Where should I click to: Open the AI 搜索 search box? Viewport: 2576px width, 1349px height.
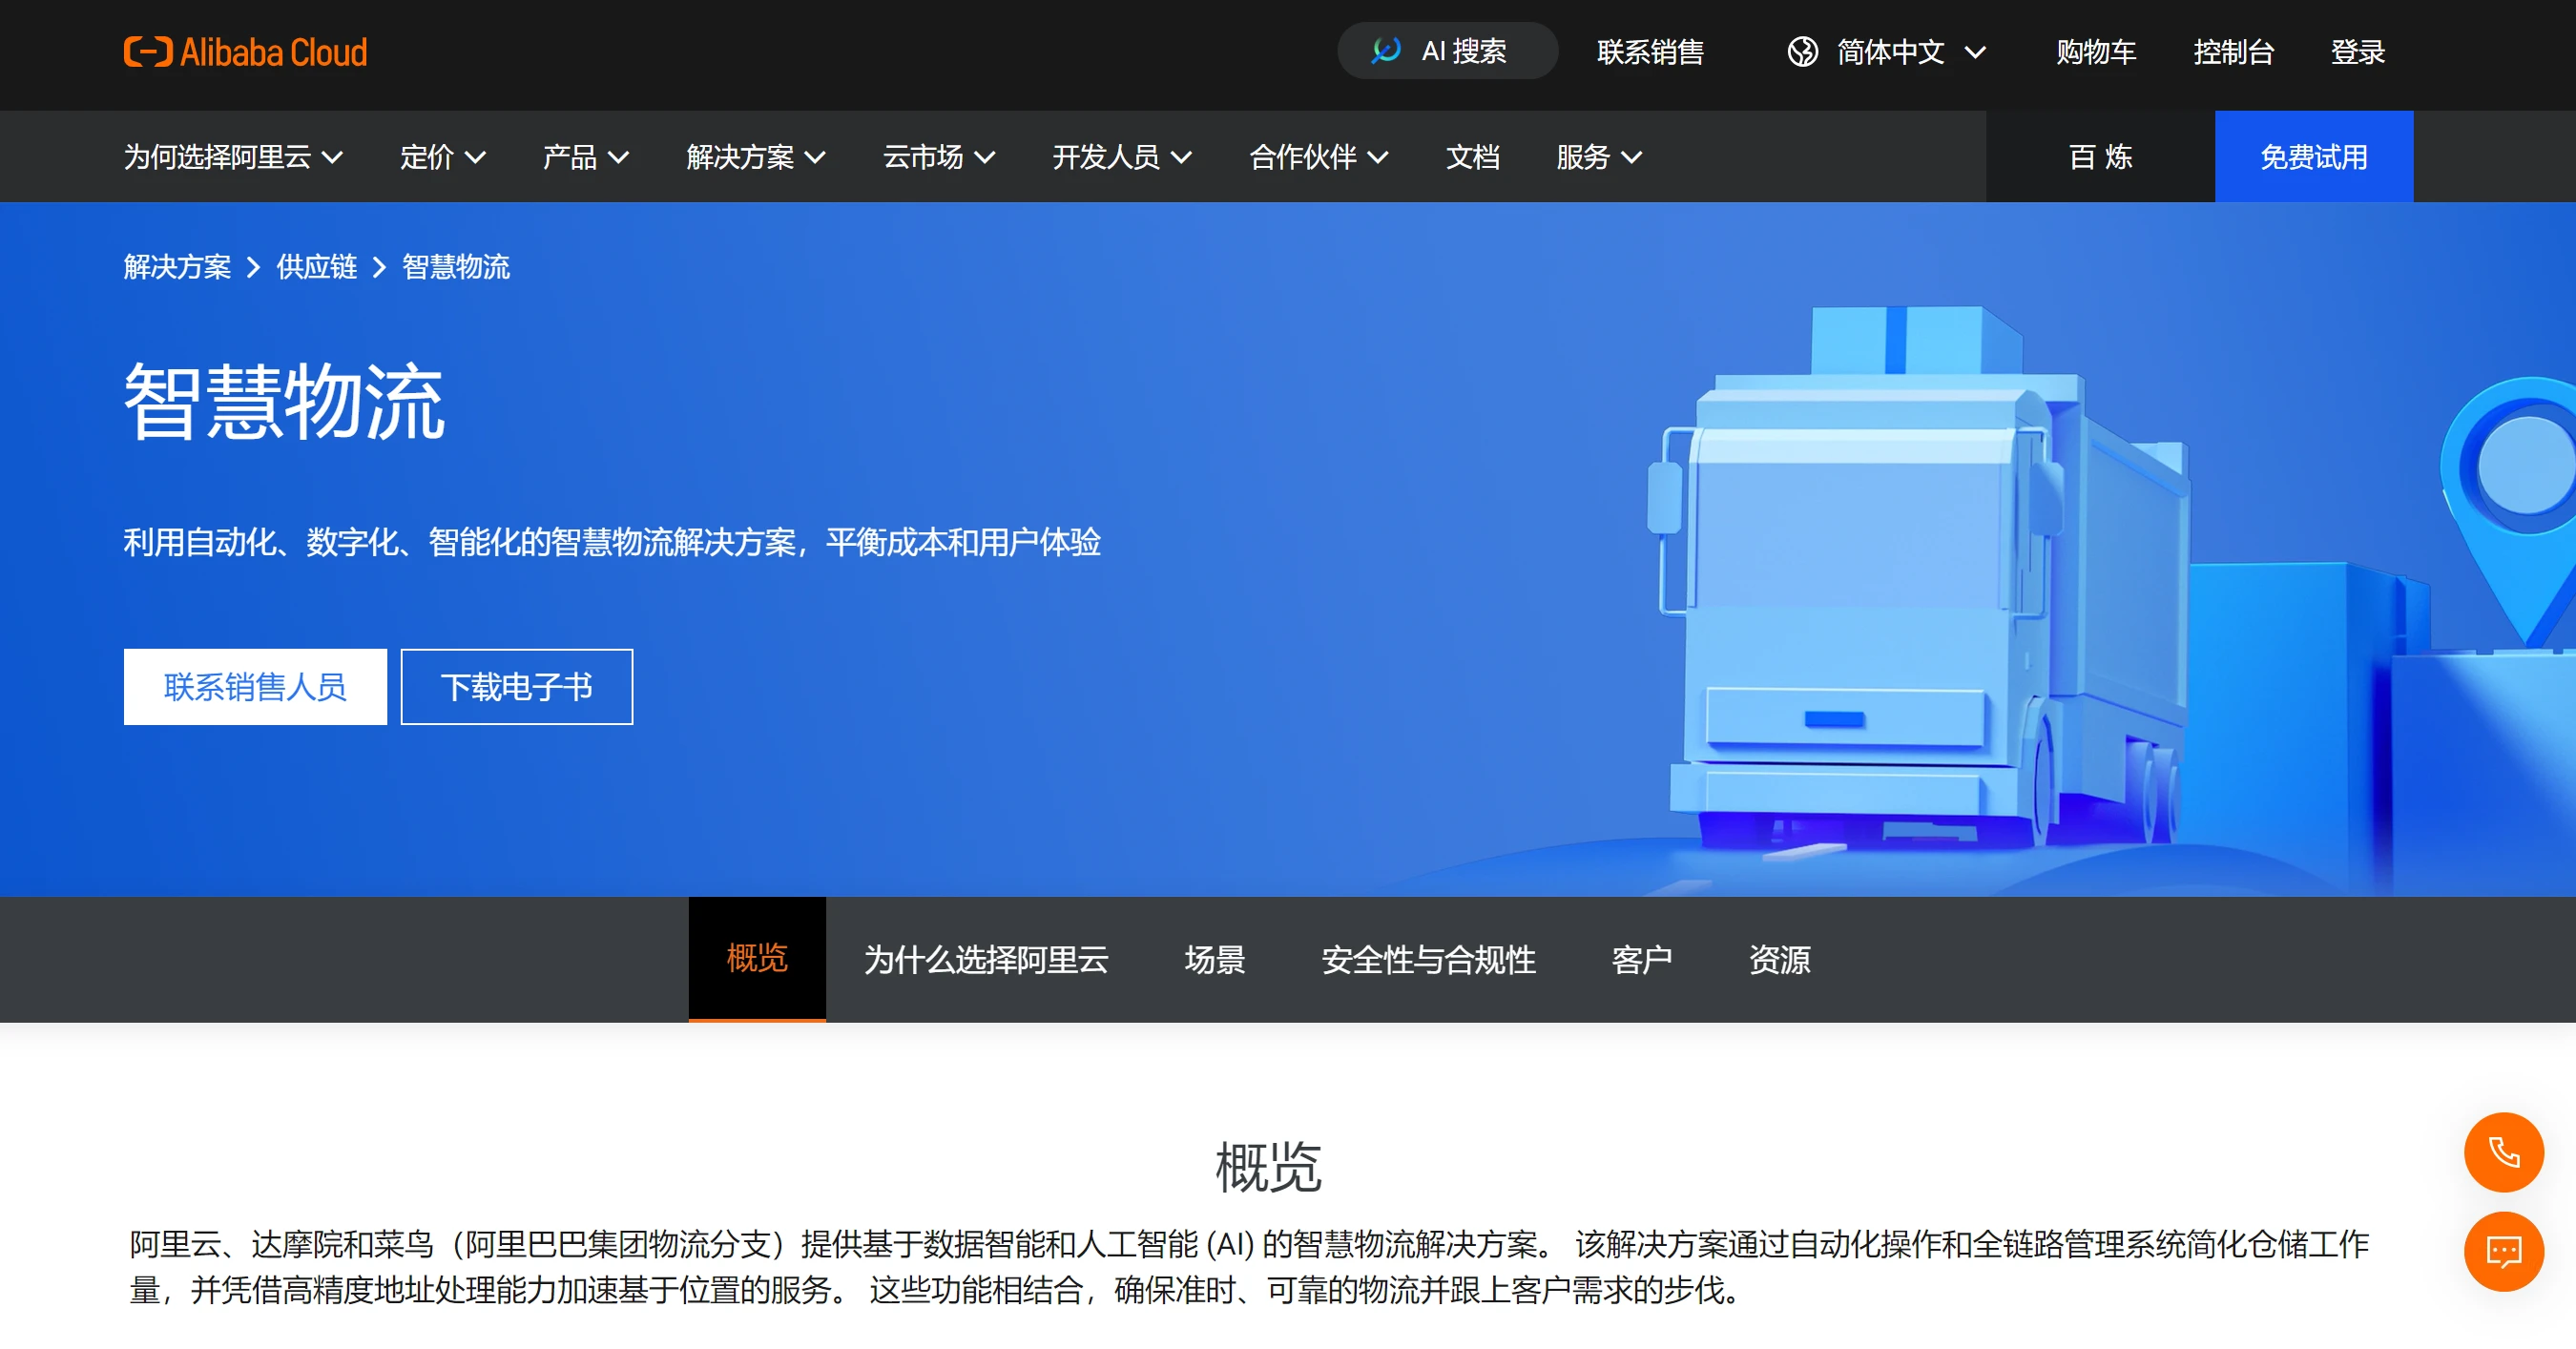coord(1446,51)
